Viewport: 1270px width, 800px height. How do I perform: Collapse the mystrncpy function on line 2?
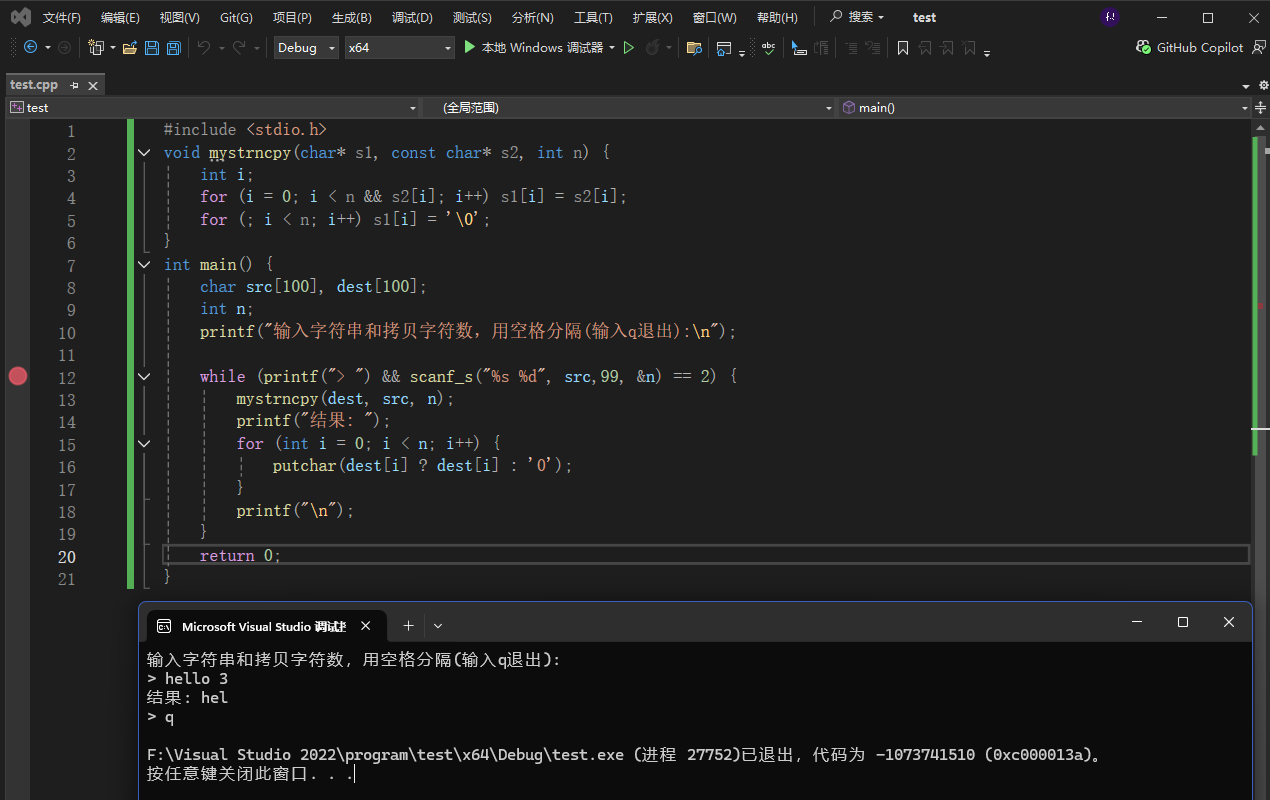pos(144,153)
